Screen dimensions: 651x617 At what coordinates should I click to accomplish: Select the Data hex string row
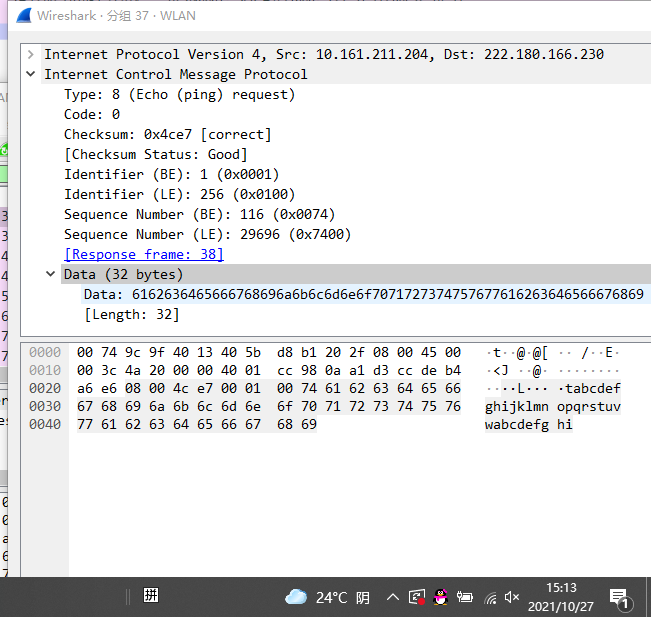click(x=364, y=294)
